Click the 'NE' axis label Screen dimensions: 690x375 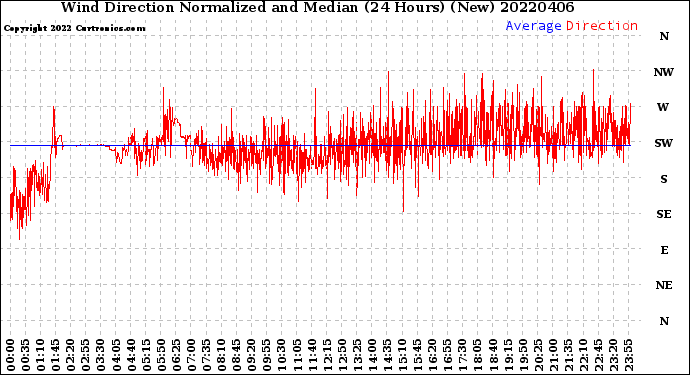664,285
